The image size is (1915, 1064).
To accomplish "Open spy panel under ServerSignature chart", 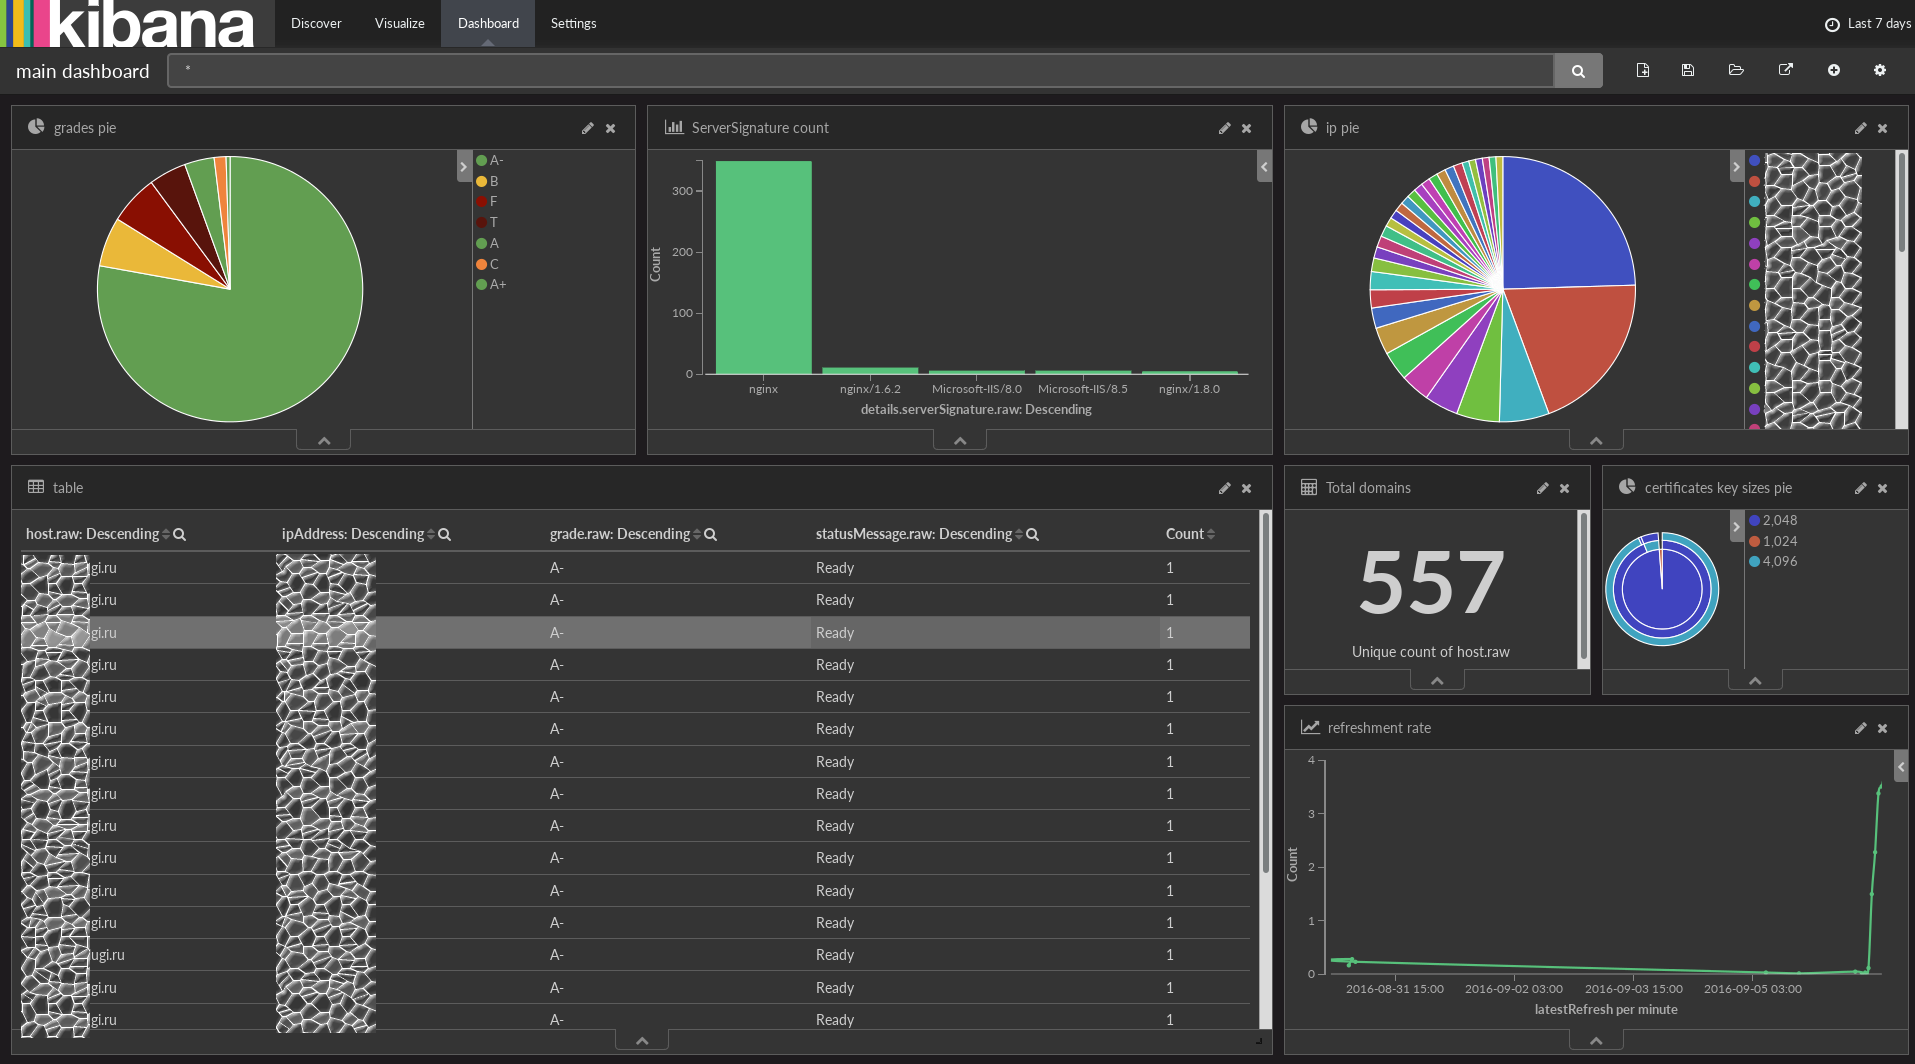I will 960,441.
